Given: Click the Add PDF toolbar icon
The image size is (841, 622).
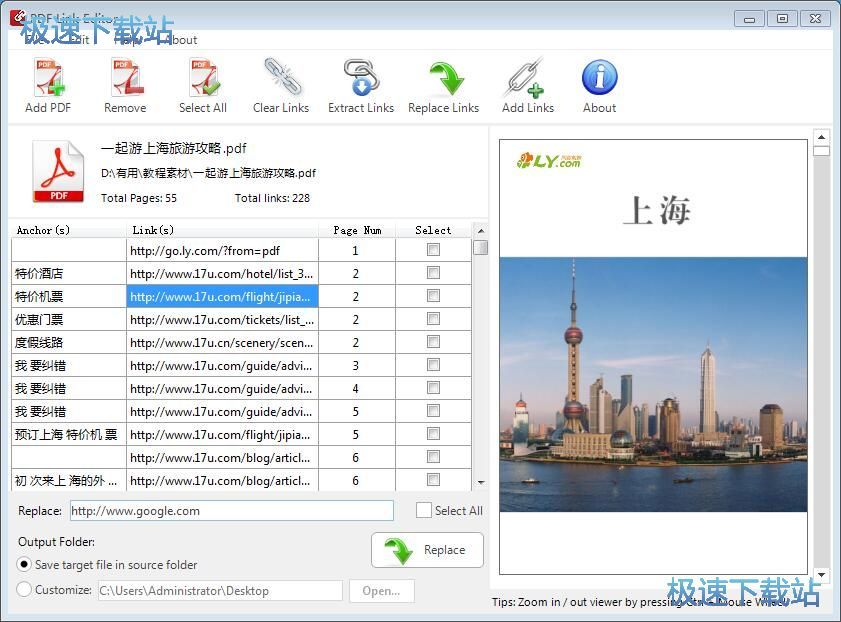Looking at the screenshot, I should pos(49,78).
